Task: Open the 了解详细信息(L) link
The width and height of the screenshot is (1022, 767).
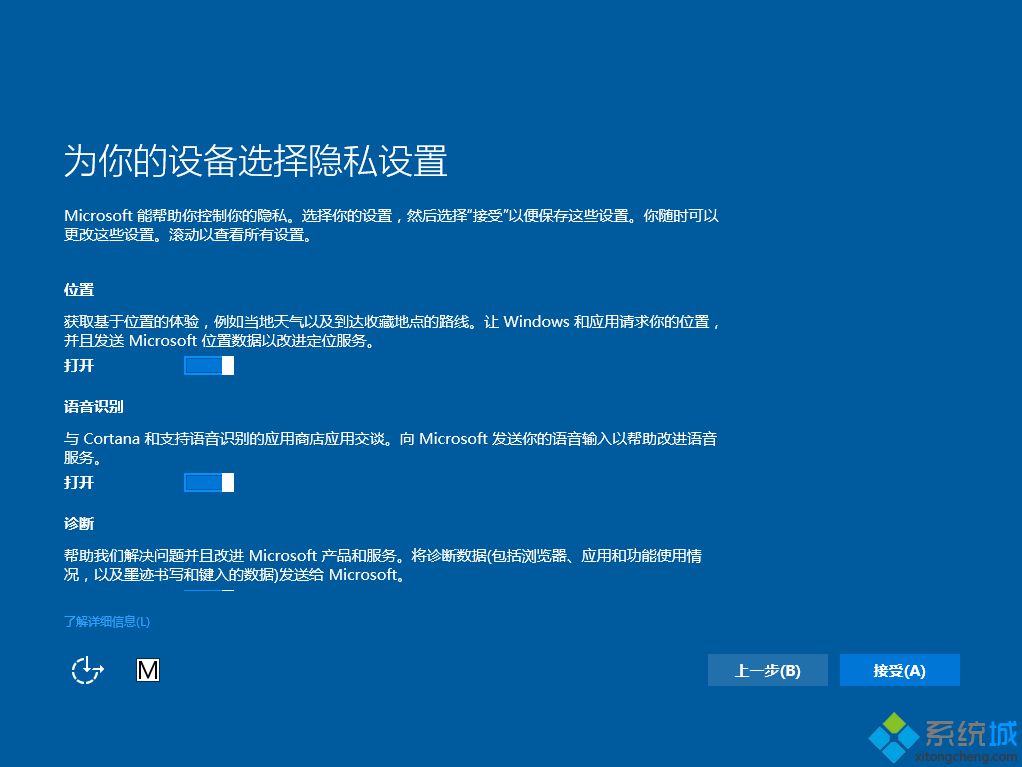Action: (x=105, y=621)
